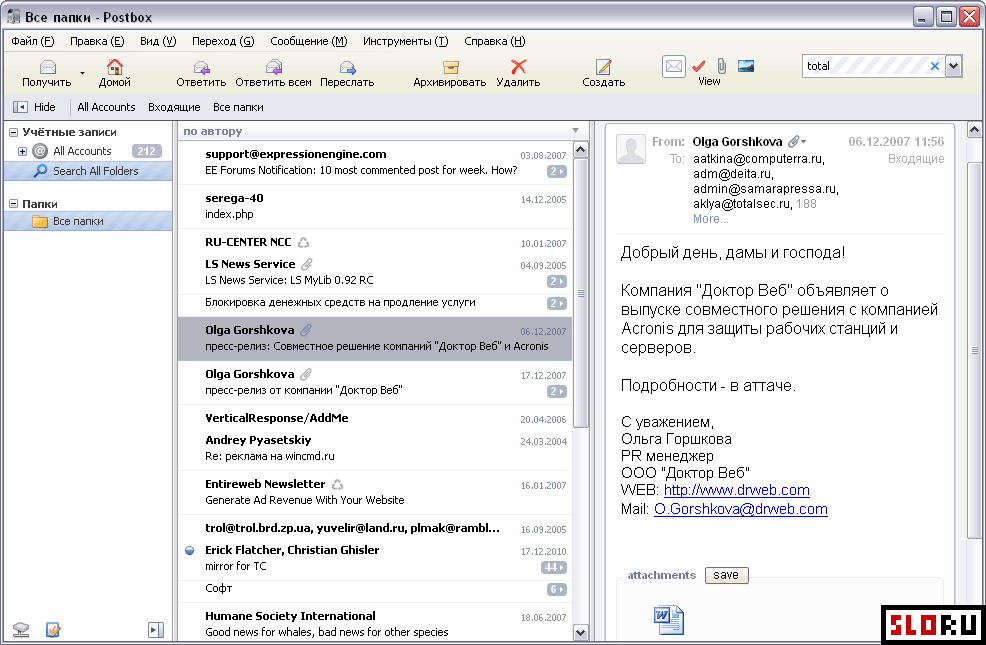Delete message with Удалить
Screen dimensions: 986x645
518,73
